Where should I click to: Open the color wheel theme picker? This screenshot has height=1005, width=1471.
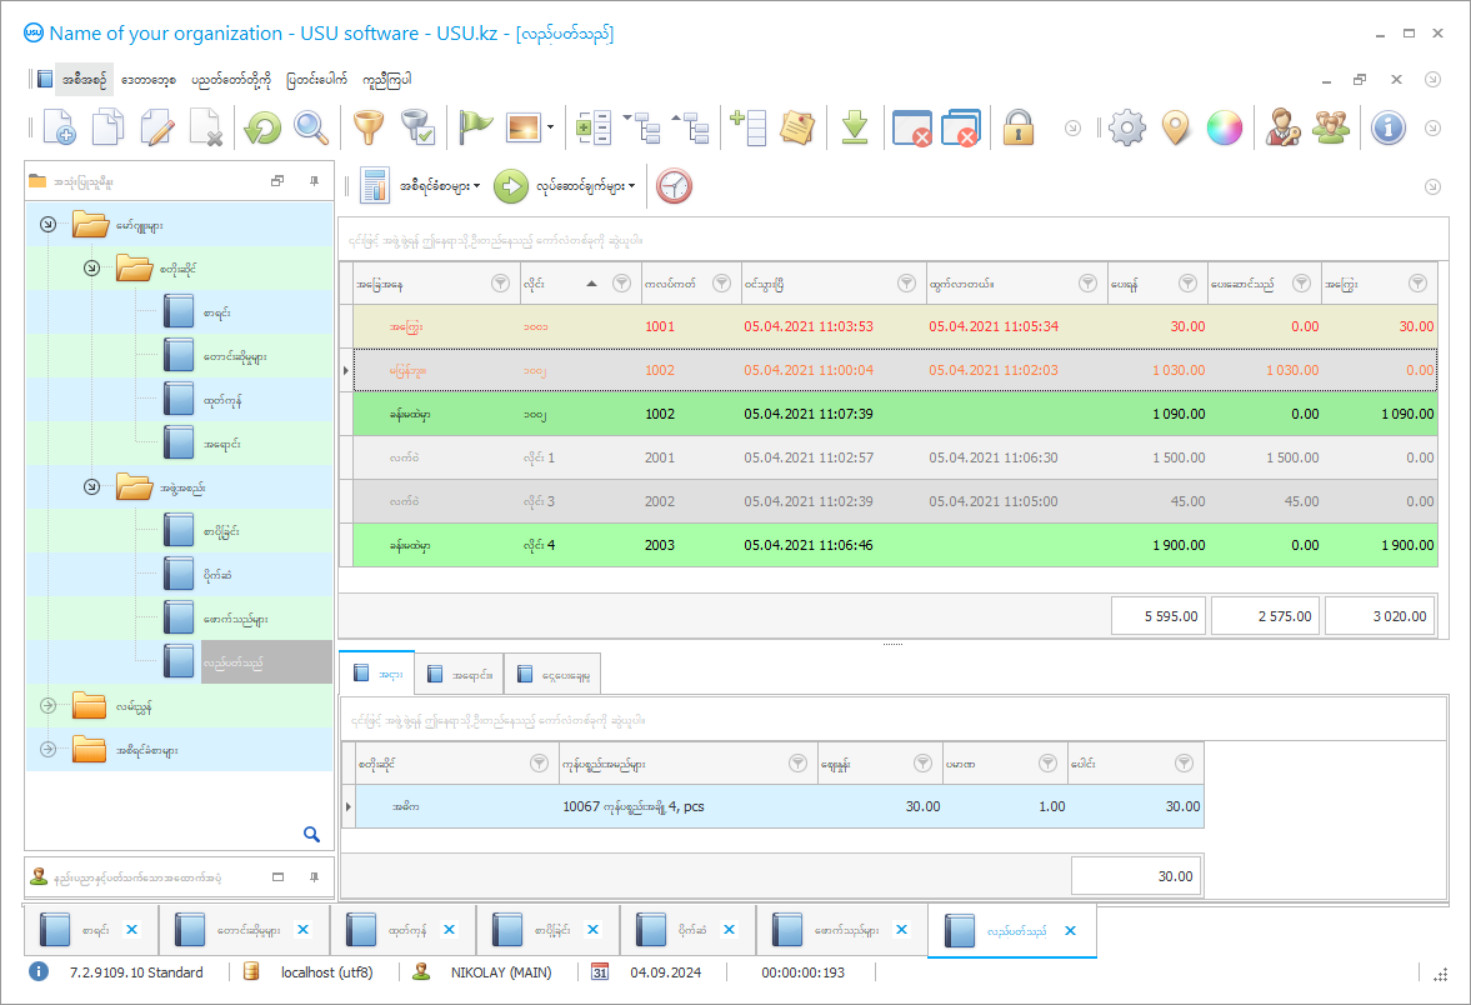pos(1224,128)
